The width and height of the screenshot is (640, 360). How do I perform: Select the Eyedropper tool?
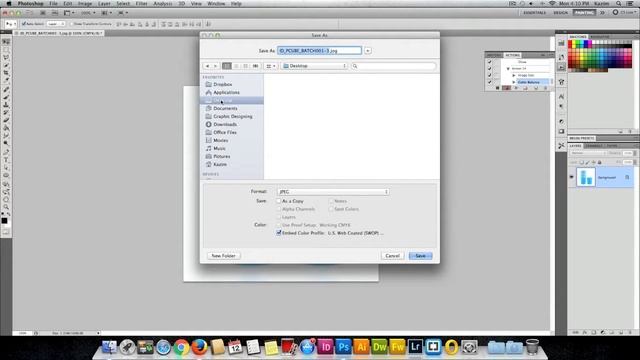coord(6,81)
